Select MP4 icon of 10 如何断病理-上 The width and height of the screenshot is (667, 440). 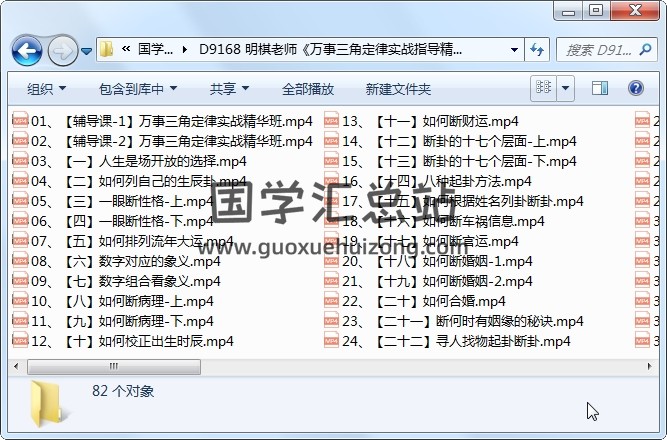pos(20,301)
